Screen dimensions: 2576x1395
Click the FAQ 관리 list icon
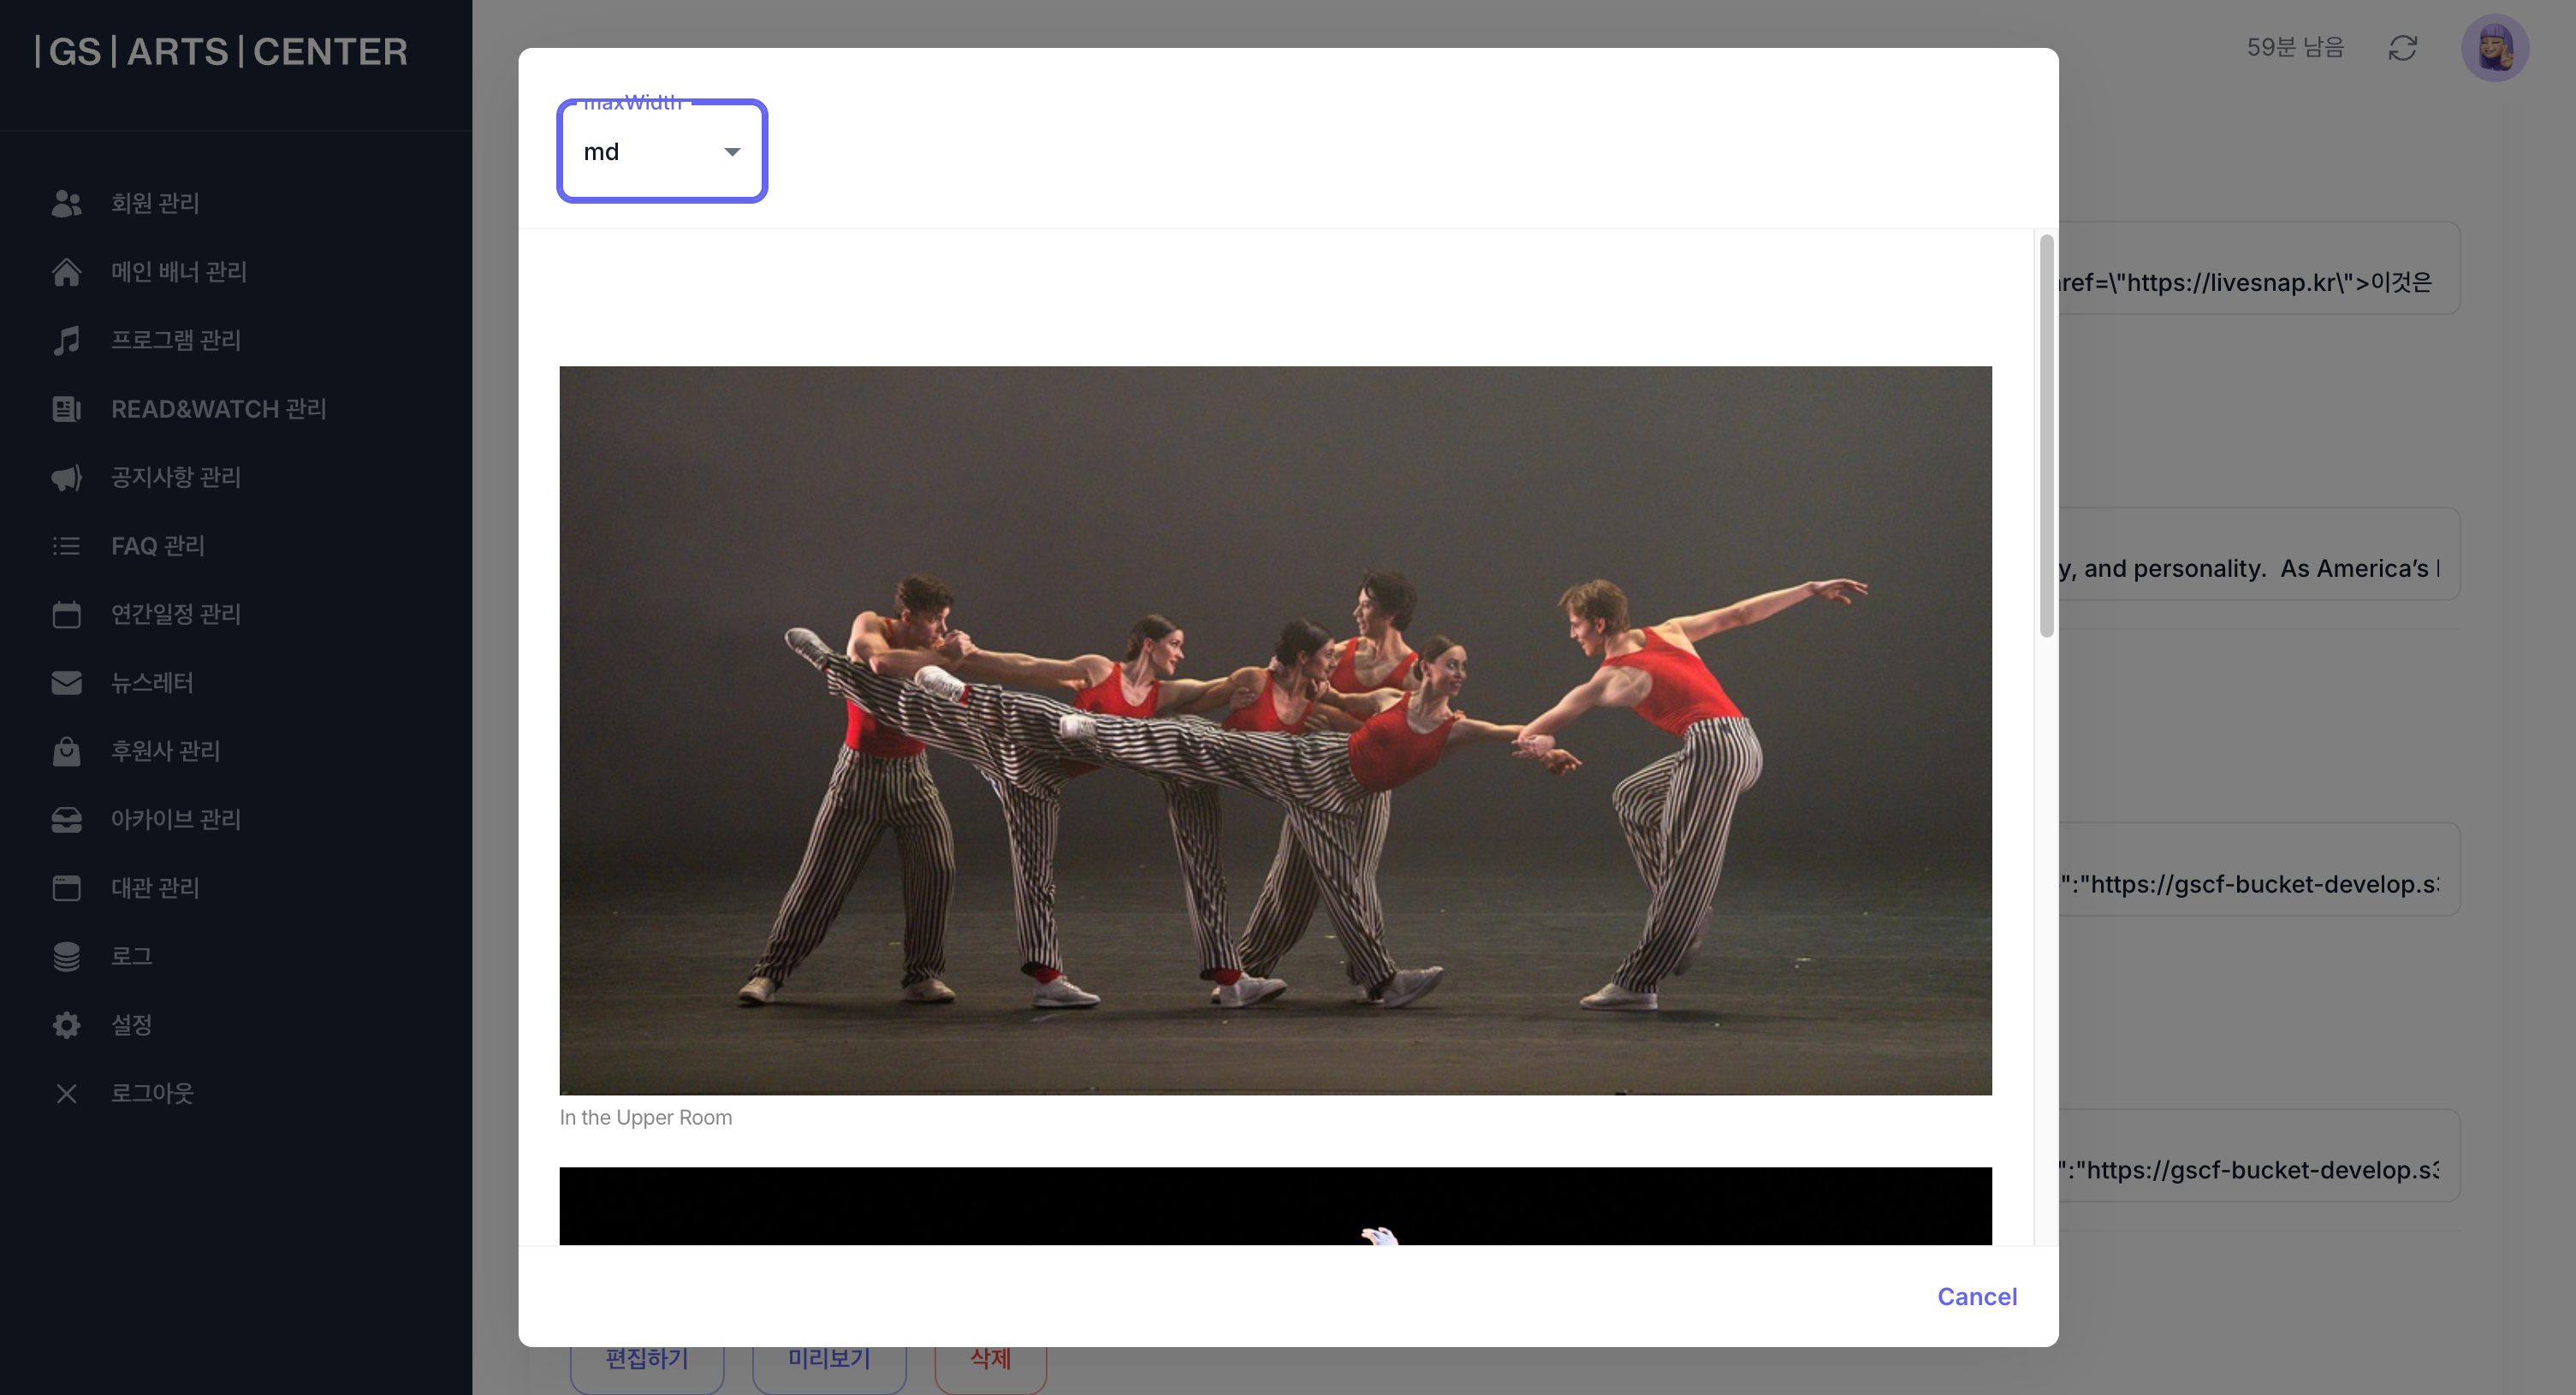pos(66,546)
